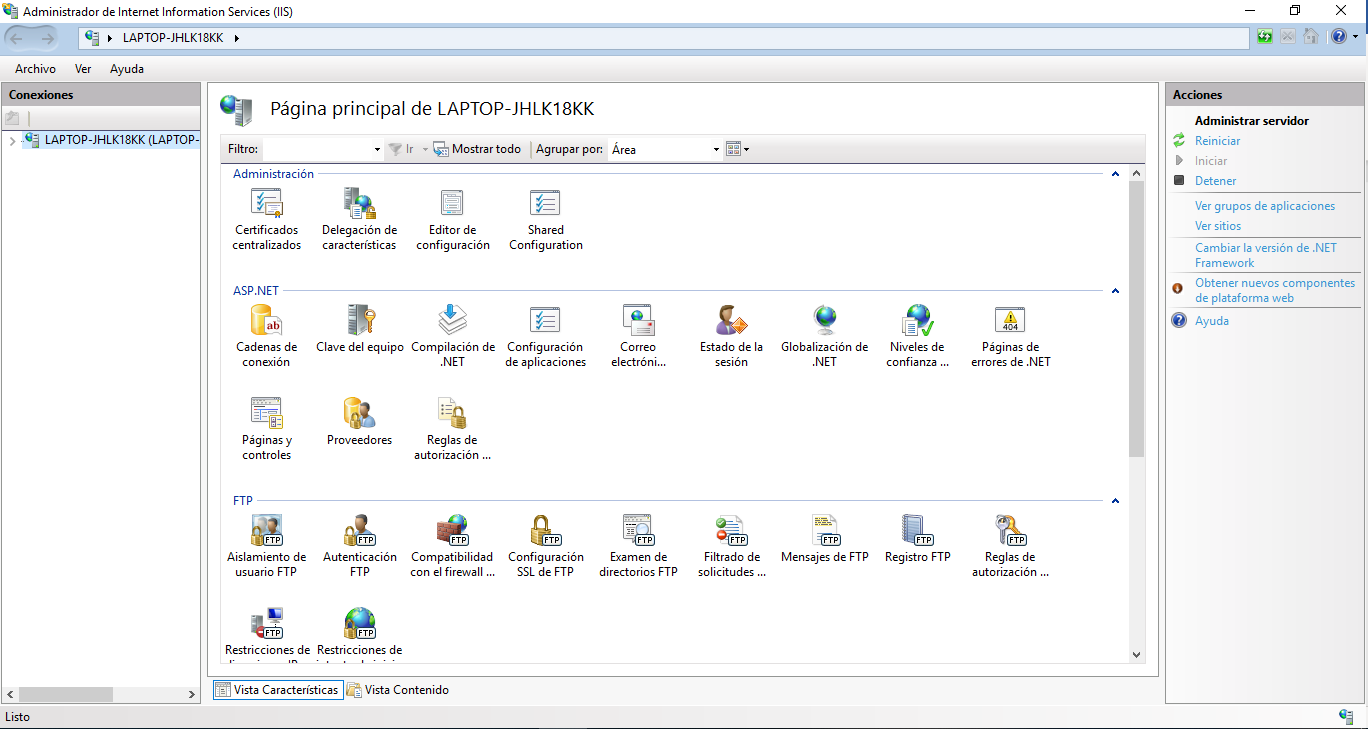Viewport: 1368px width, 729px height.
Task: Open the Filtro dropdown arrow
Action: (377, 150)
